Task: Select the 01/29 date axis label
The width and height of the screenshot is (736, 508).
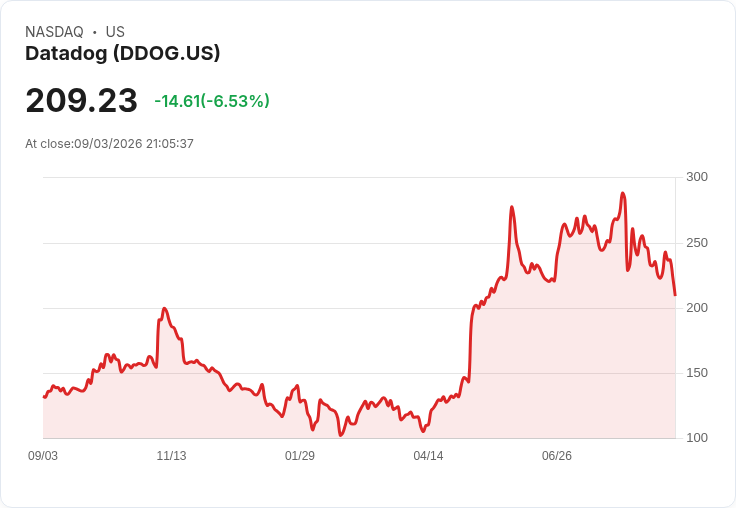Action: pyautogui.click(x=300, y=455)
